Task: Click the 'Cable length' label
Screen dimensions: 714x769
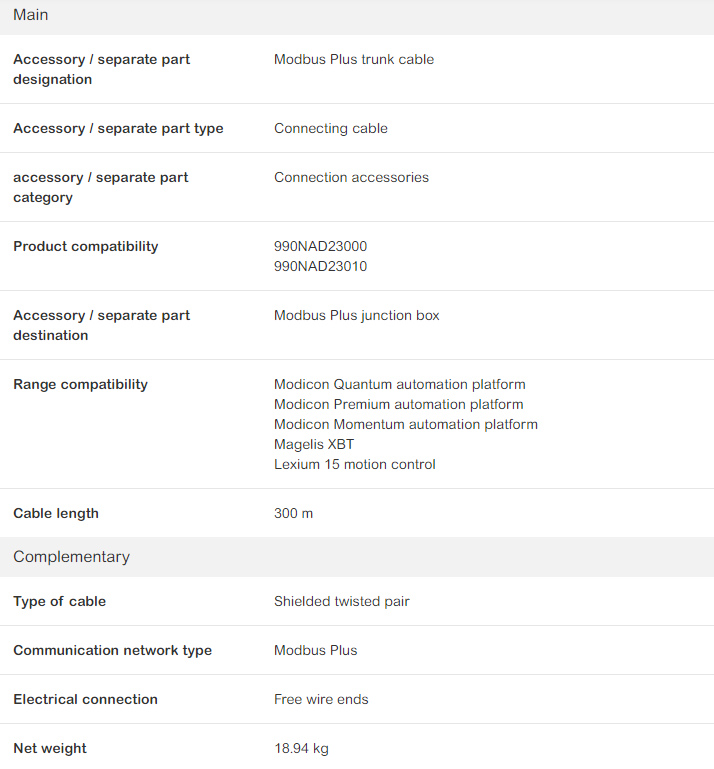Action: click(x=56, y=513)
